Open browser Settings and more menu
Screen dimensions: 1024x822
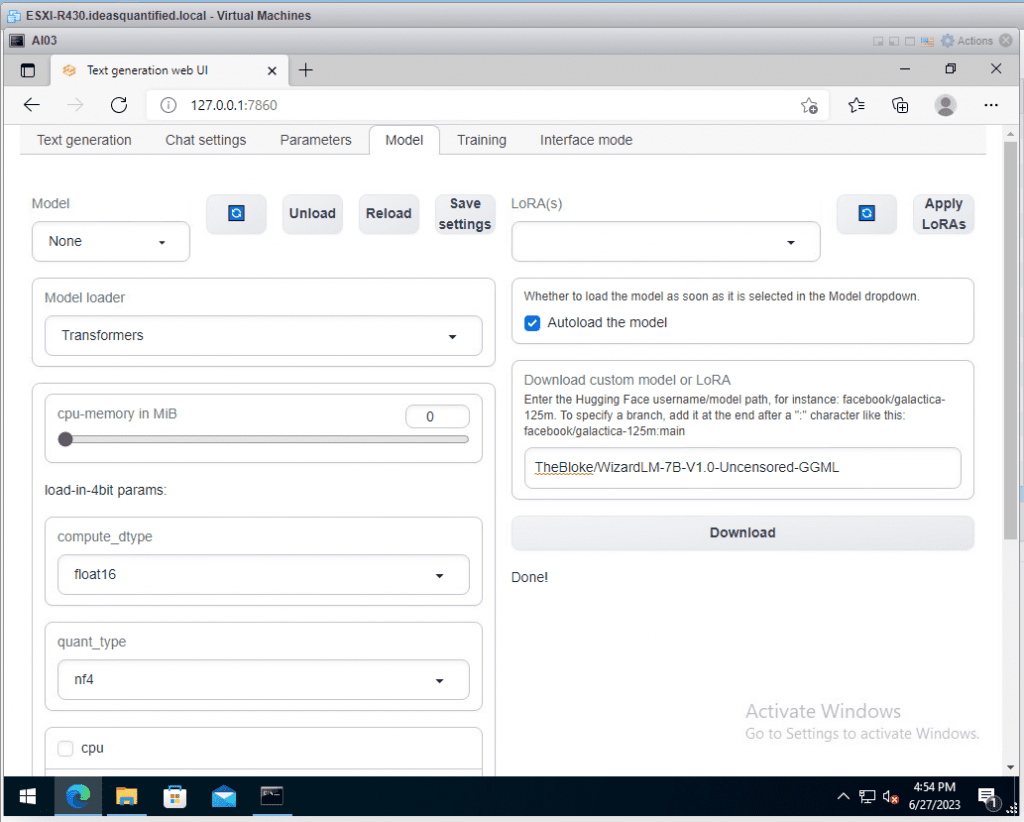pos(991,105)
